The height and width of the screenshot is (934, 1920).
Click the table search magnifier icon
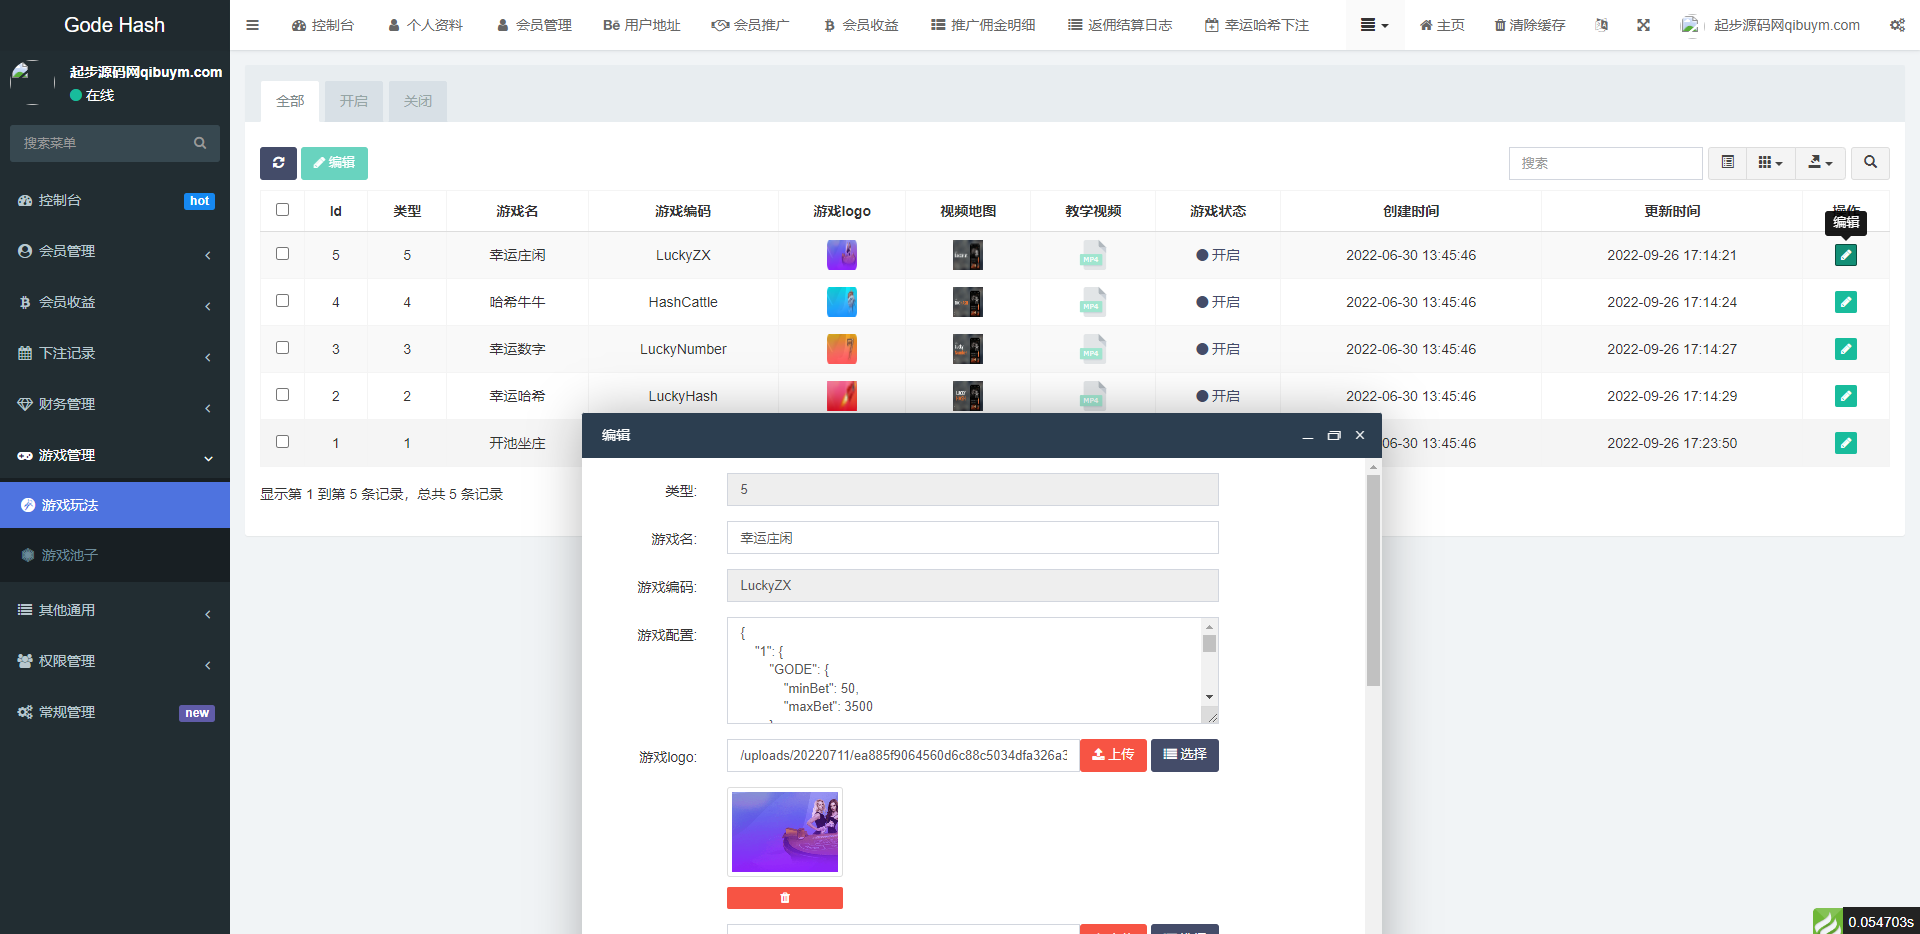pyautogui.click(x=1870, y=162)
